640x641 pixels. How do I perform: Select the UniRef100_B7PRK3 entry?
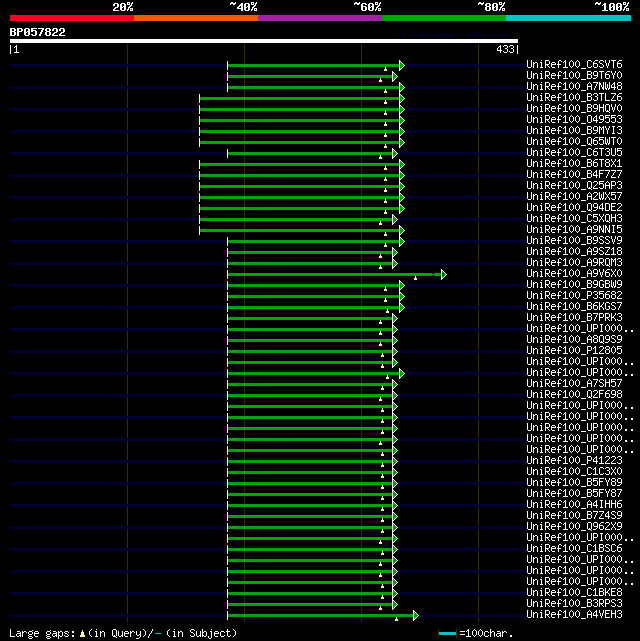[x=574, y=318]
